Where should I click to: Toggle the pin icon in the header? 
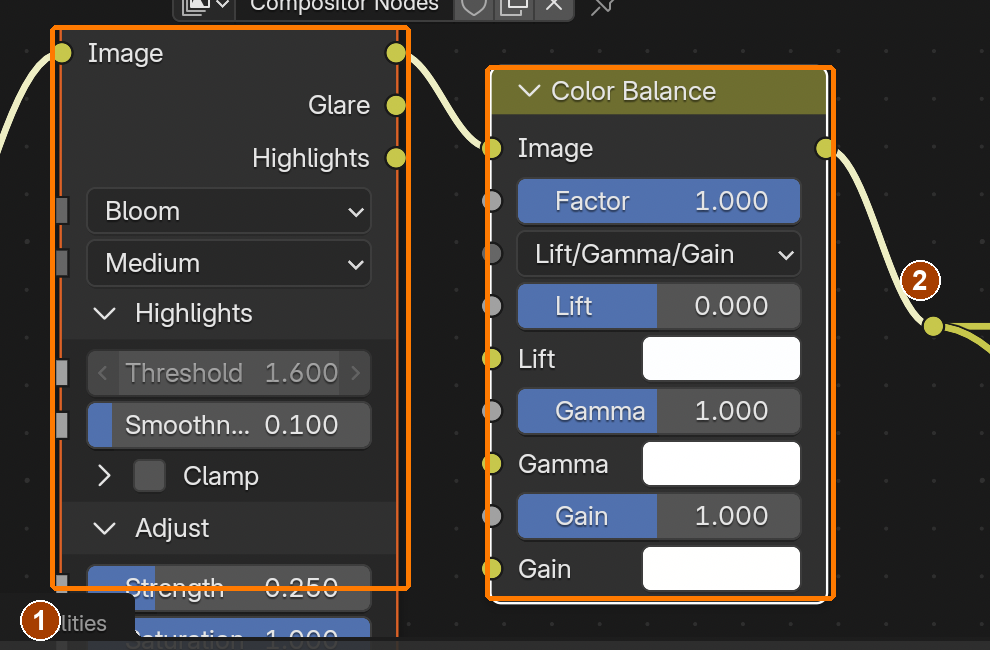pos(602,6)
